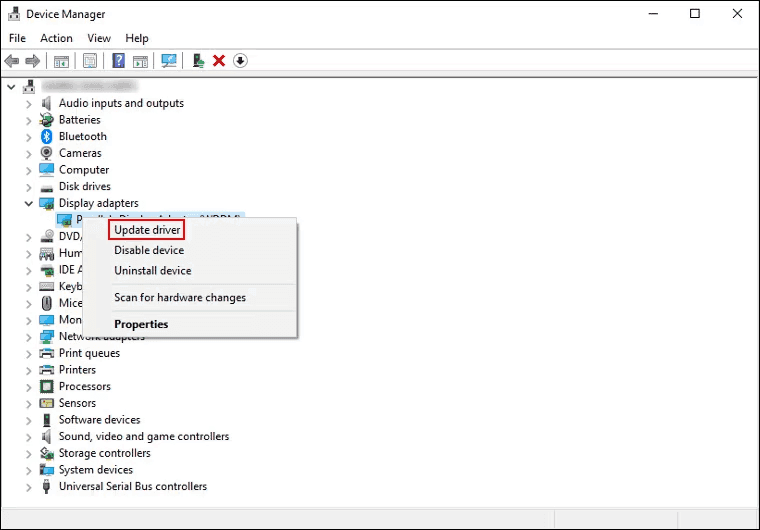
Task: Click the Sensors category icon
Action: click(x=47, y=403)
